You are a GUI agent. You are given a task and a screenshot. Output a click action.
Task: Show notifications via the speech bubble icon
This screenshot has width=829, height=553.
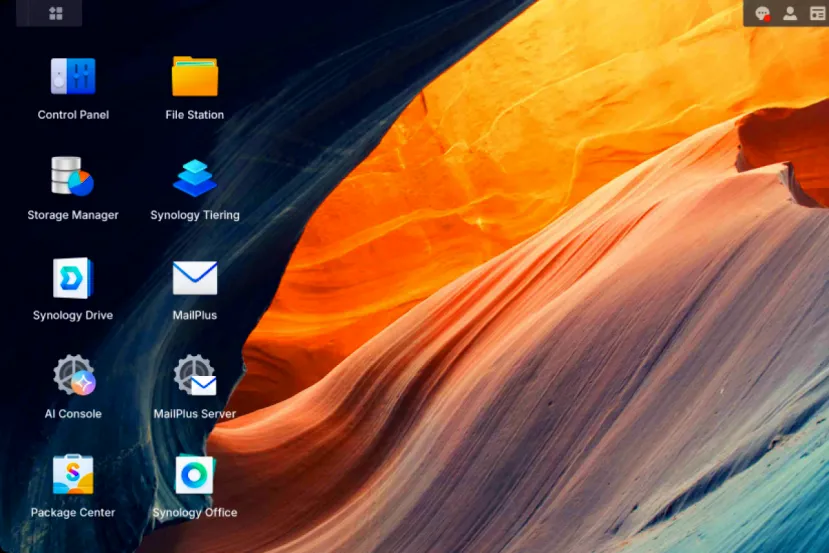pos(763,13)
